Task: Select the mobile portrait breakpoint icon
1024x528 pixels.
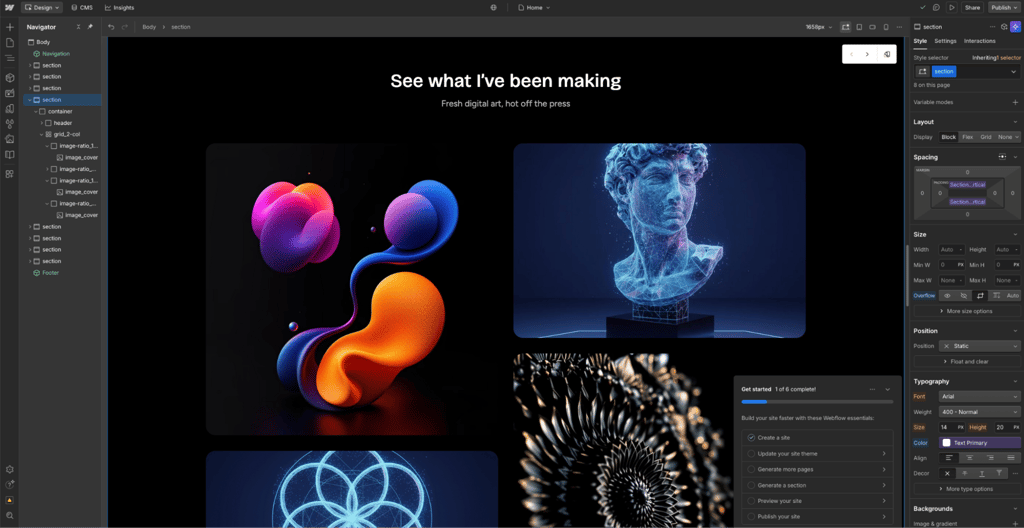Action: (x=886, y=27)
